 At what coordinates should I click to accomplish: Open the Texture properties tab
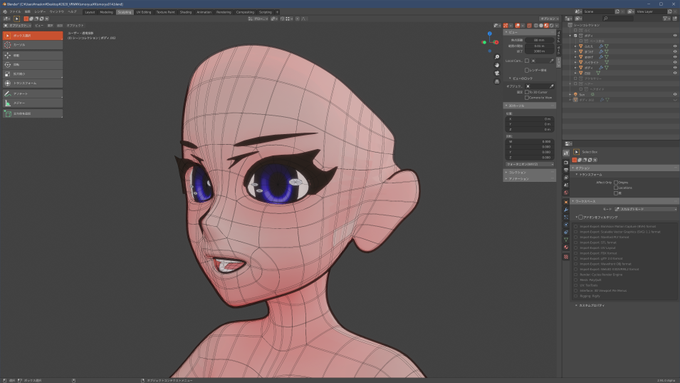566,257
